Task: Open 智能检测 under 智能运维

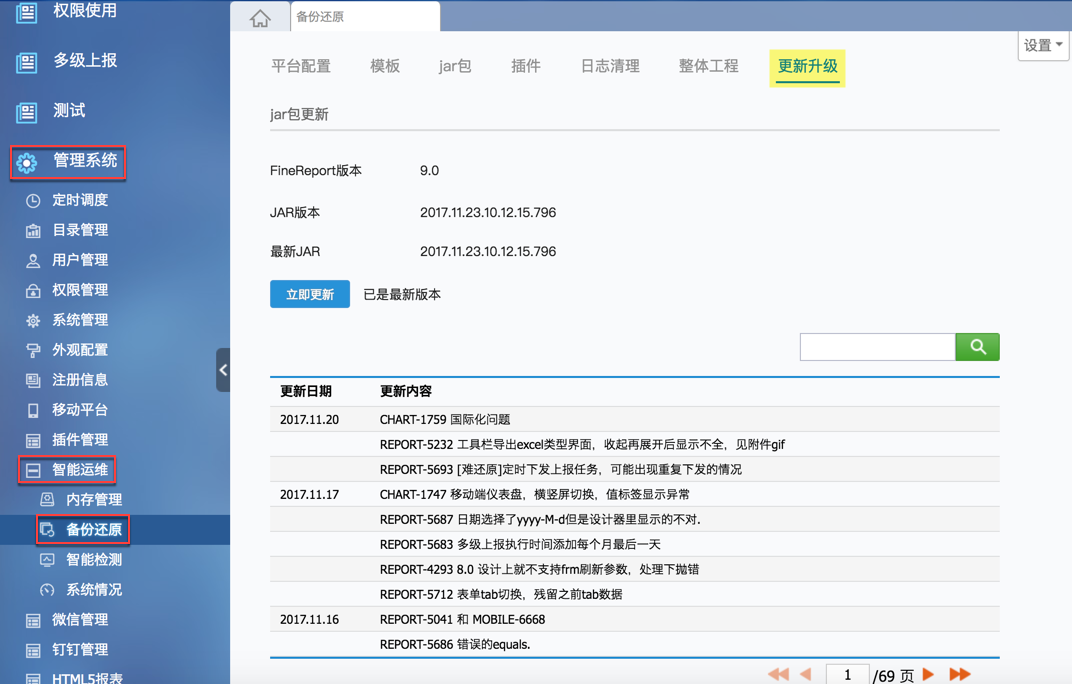Action: click(94, 560)
